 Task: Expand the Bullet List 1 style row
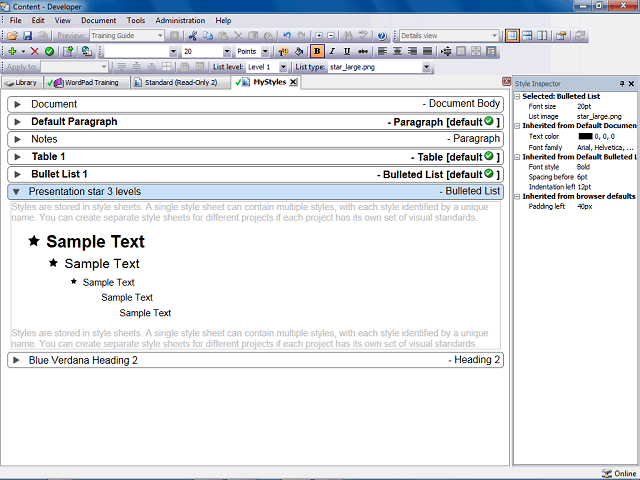pyautogui.click(x=17, y=175)
